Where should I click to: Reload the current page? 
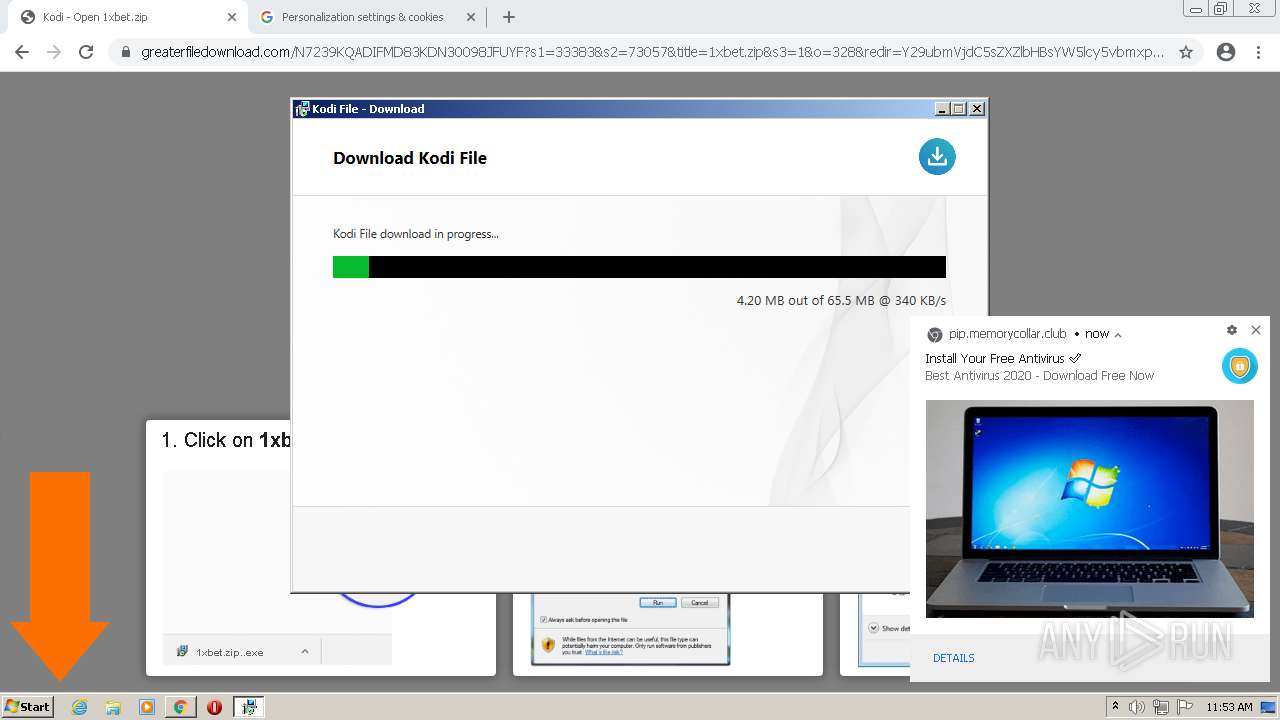tap(86, 52)
